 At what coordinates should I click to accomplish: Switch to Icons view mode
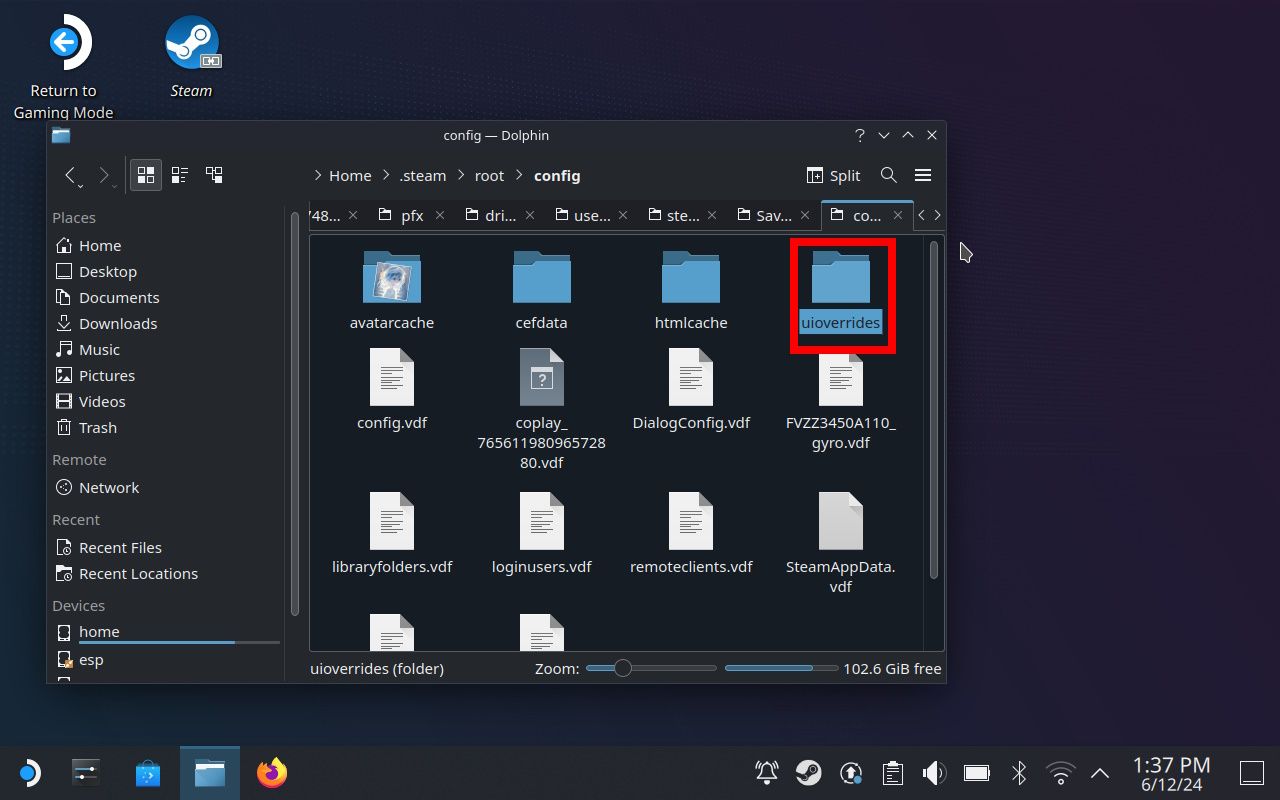click(146, 175)
